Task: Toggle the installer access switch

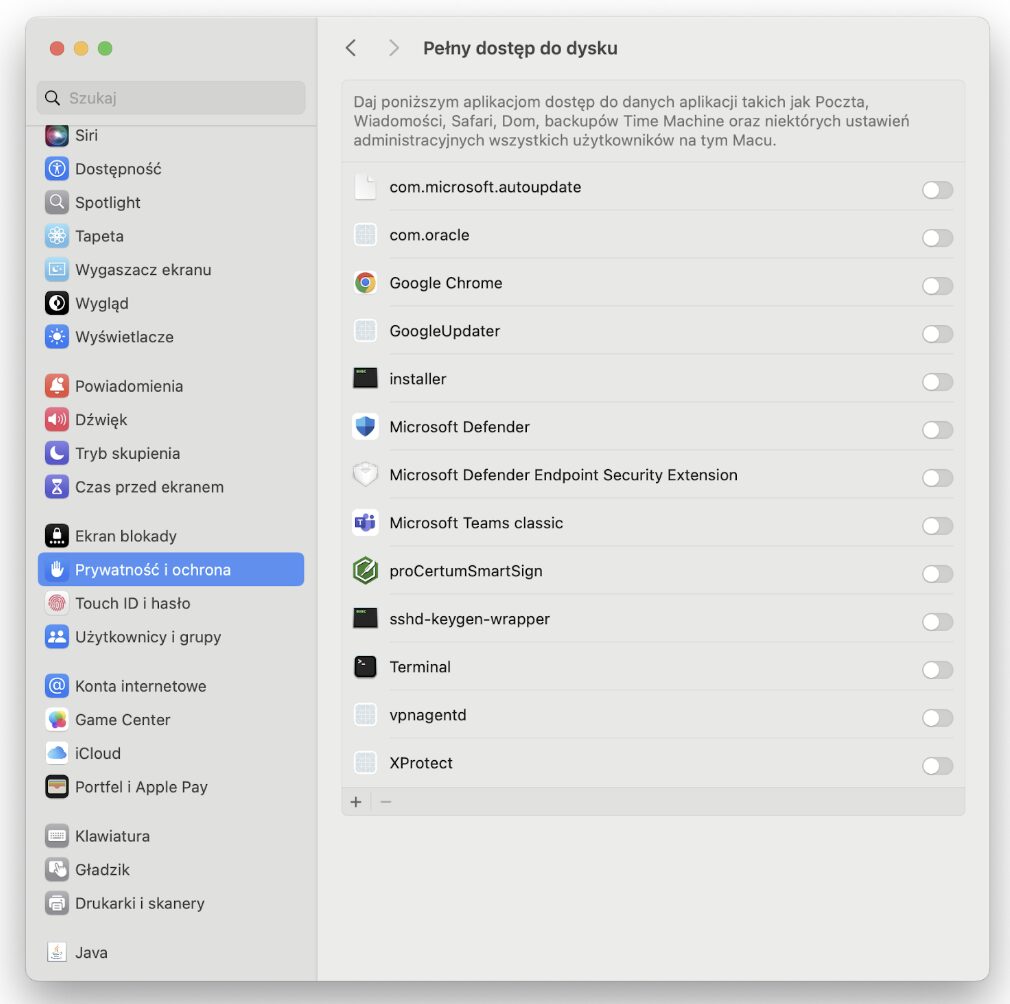Action: point(937,382)
